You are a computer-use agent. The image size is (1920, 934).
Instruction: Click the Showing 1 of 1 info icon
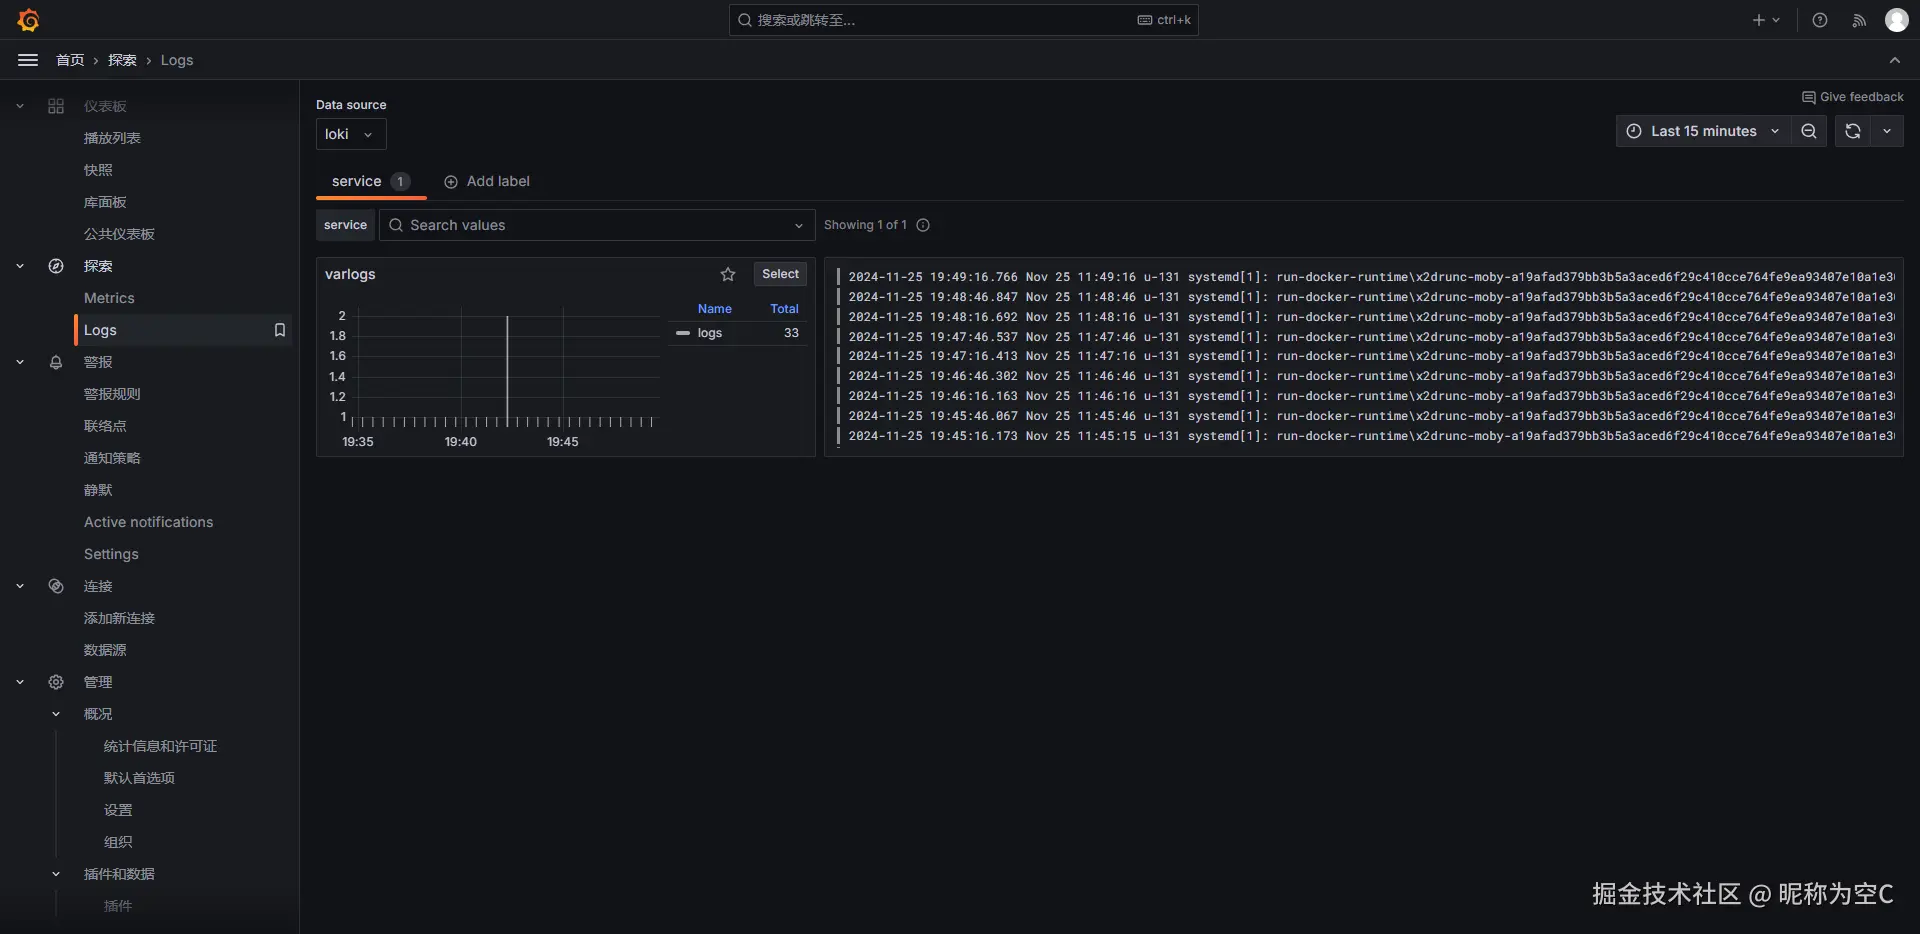click(923, 225)
